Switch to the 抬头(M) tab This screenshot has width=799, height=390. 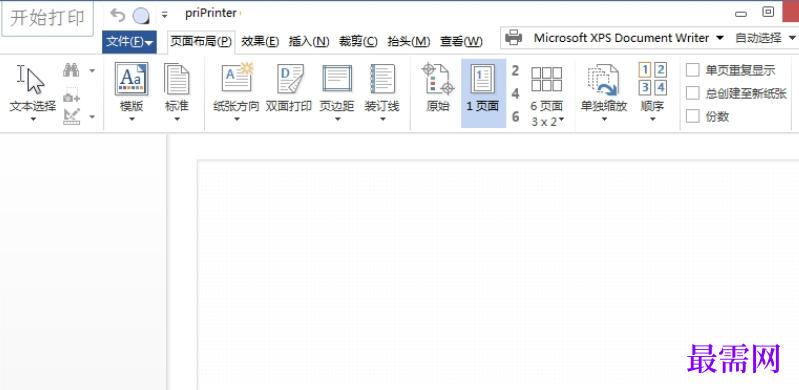click(409, 42)
